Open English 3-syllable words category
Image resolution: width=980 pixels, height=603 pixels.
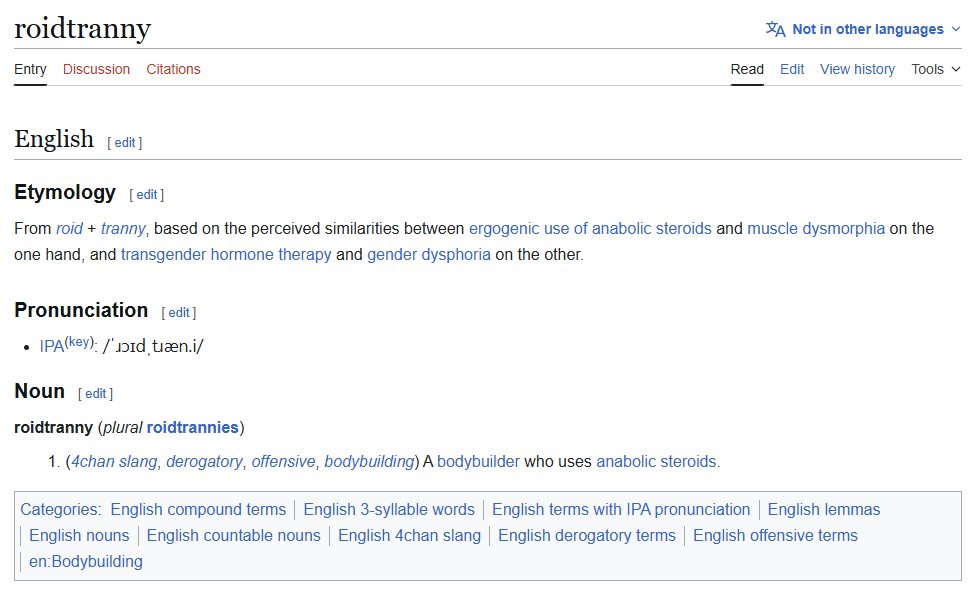pos(389,510)
